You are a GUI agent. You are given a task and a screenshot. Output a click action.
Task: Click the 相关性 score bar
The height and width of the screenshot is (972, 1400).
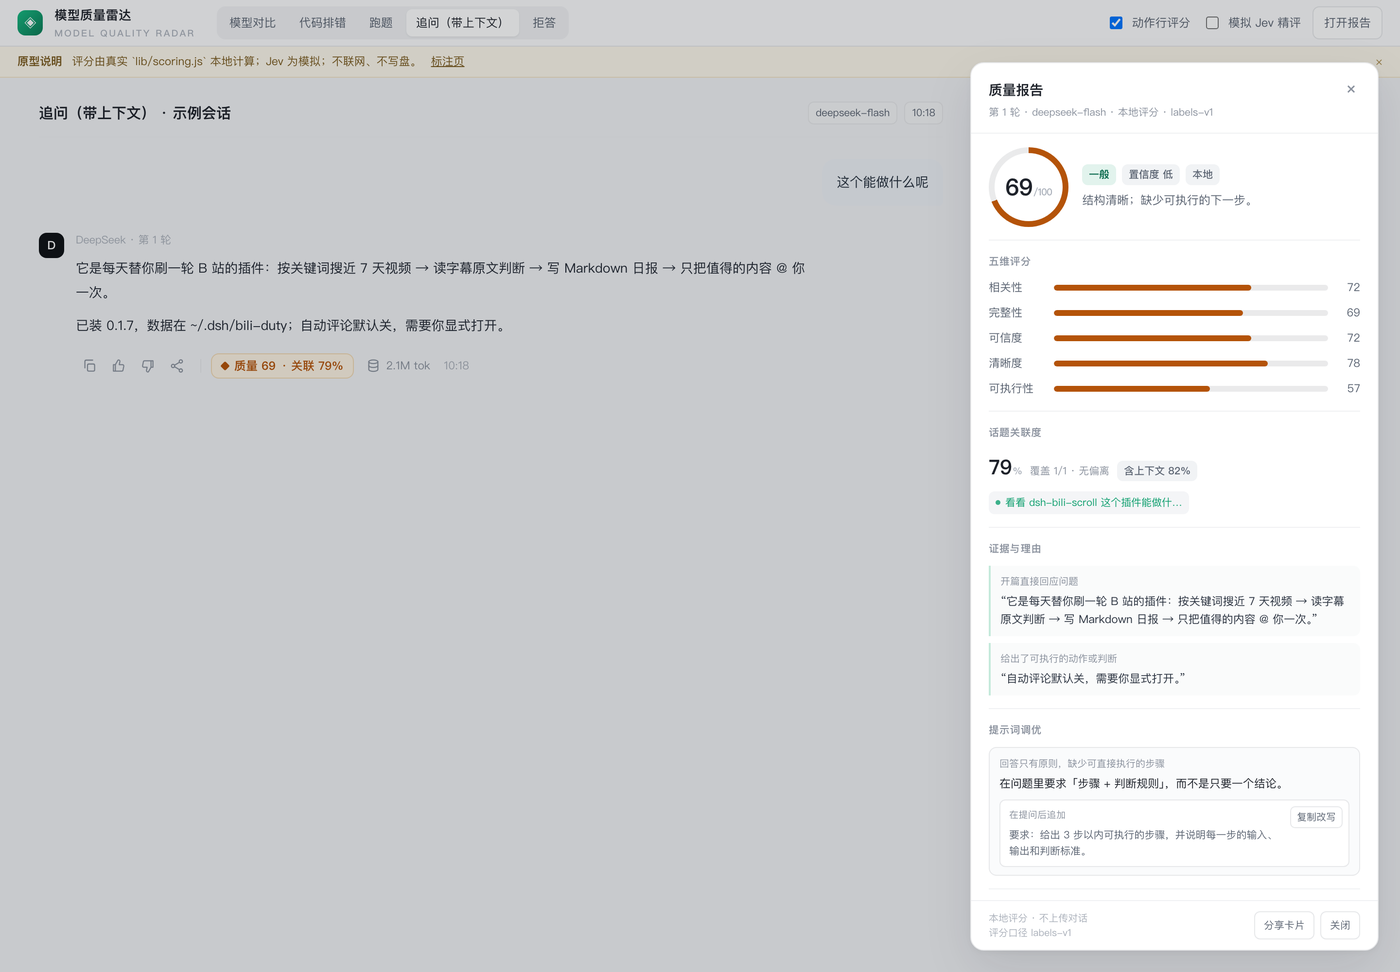coord(1191,288)
